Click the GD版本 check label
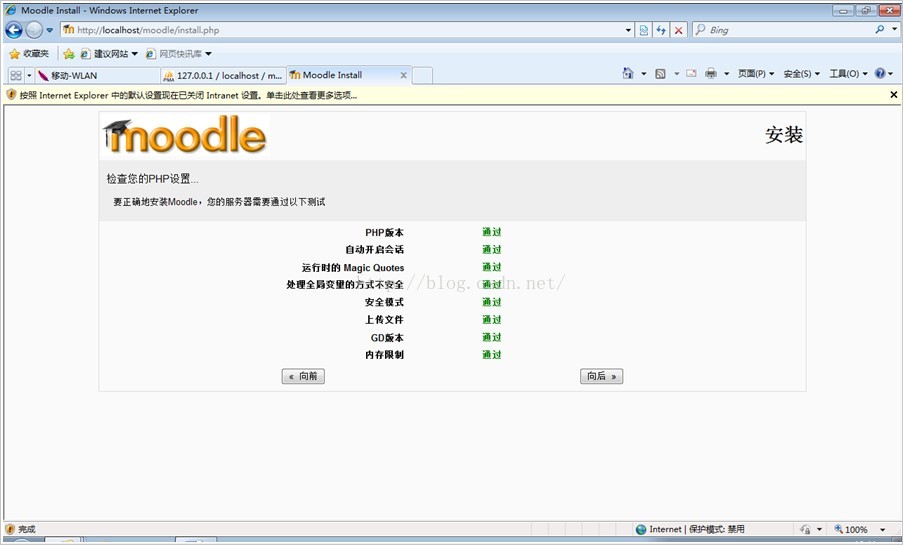903x545 pixels. (387, 338)
